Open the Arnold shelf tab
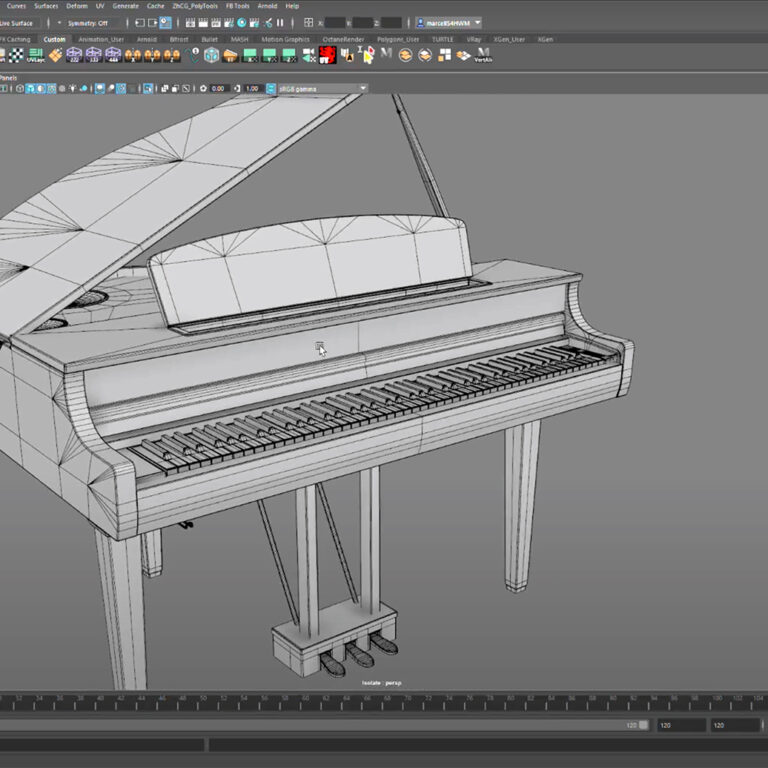The width and height of the screenshot is (768, 768). [146, 39]
